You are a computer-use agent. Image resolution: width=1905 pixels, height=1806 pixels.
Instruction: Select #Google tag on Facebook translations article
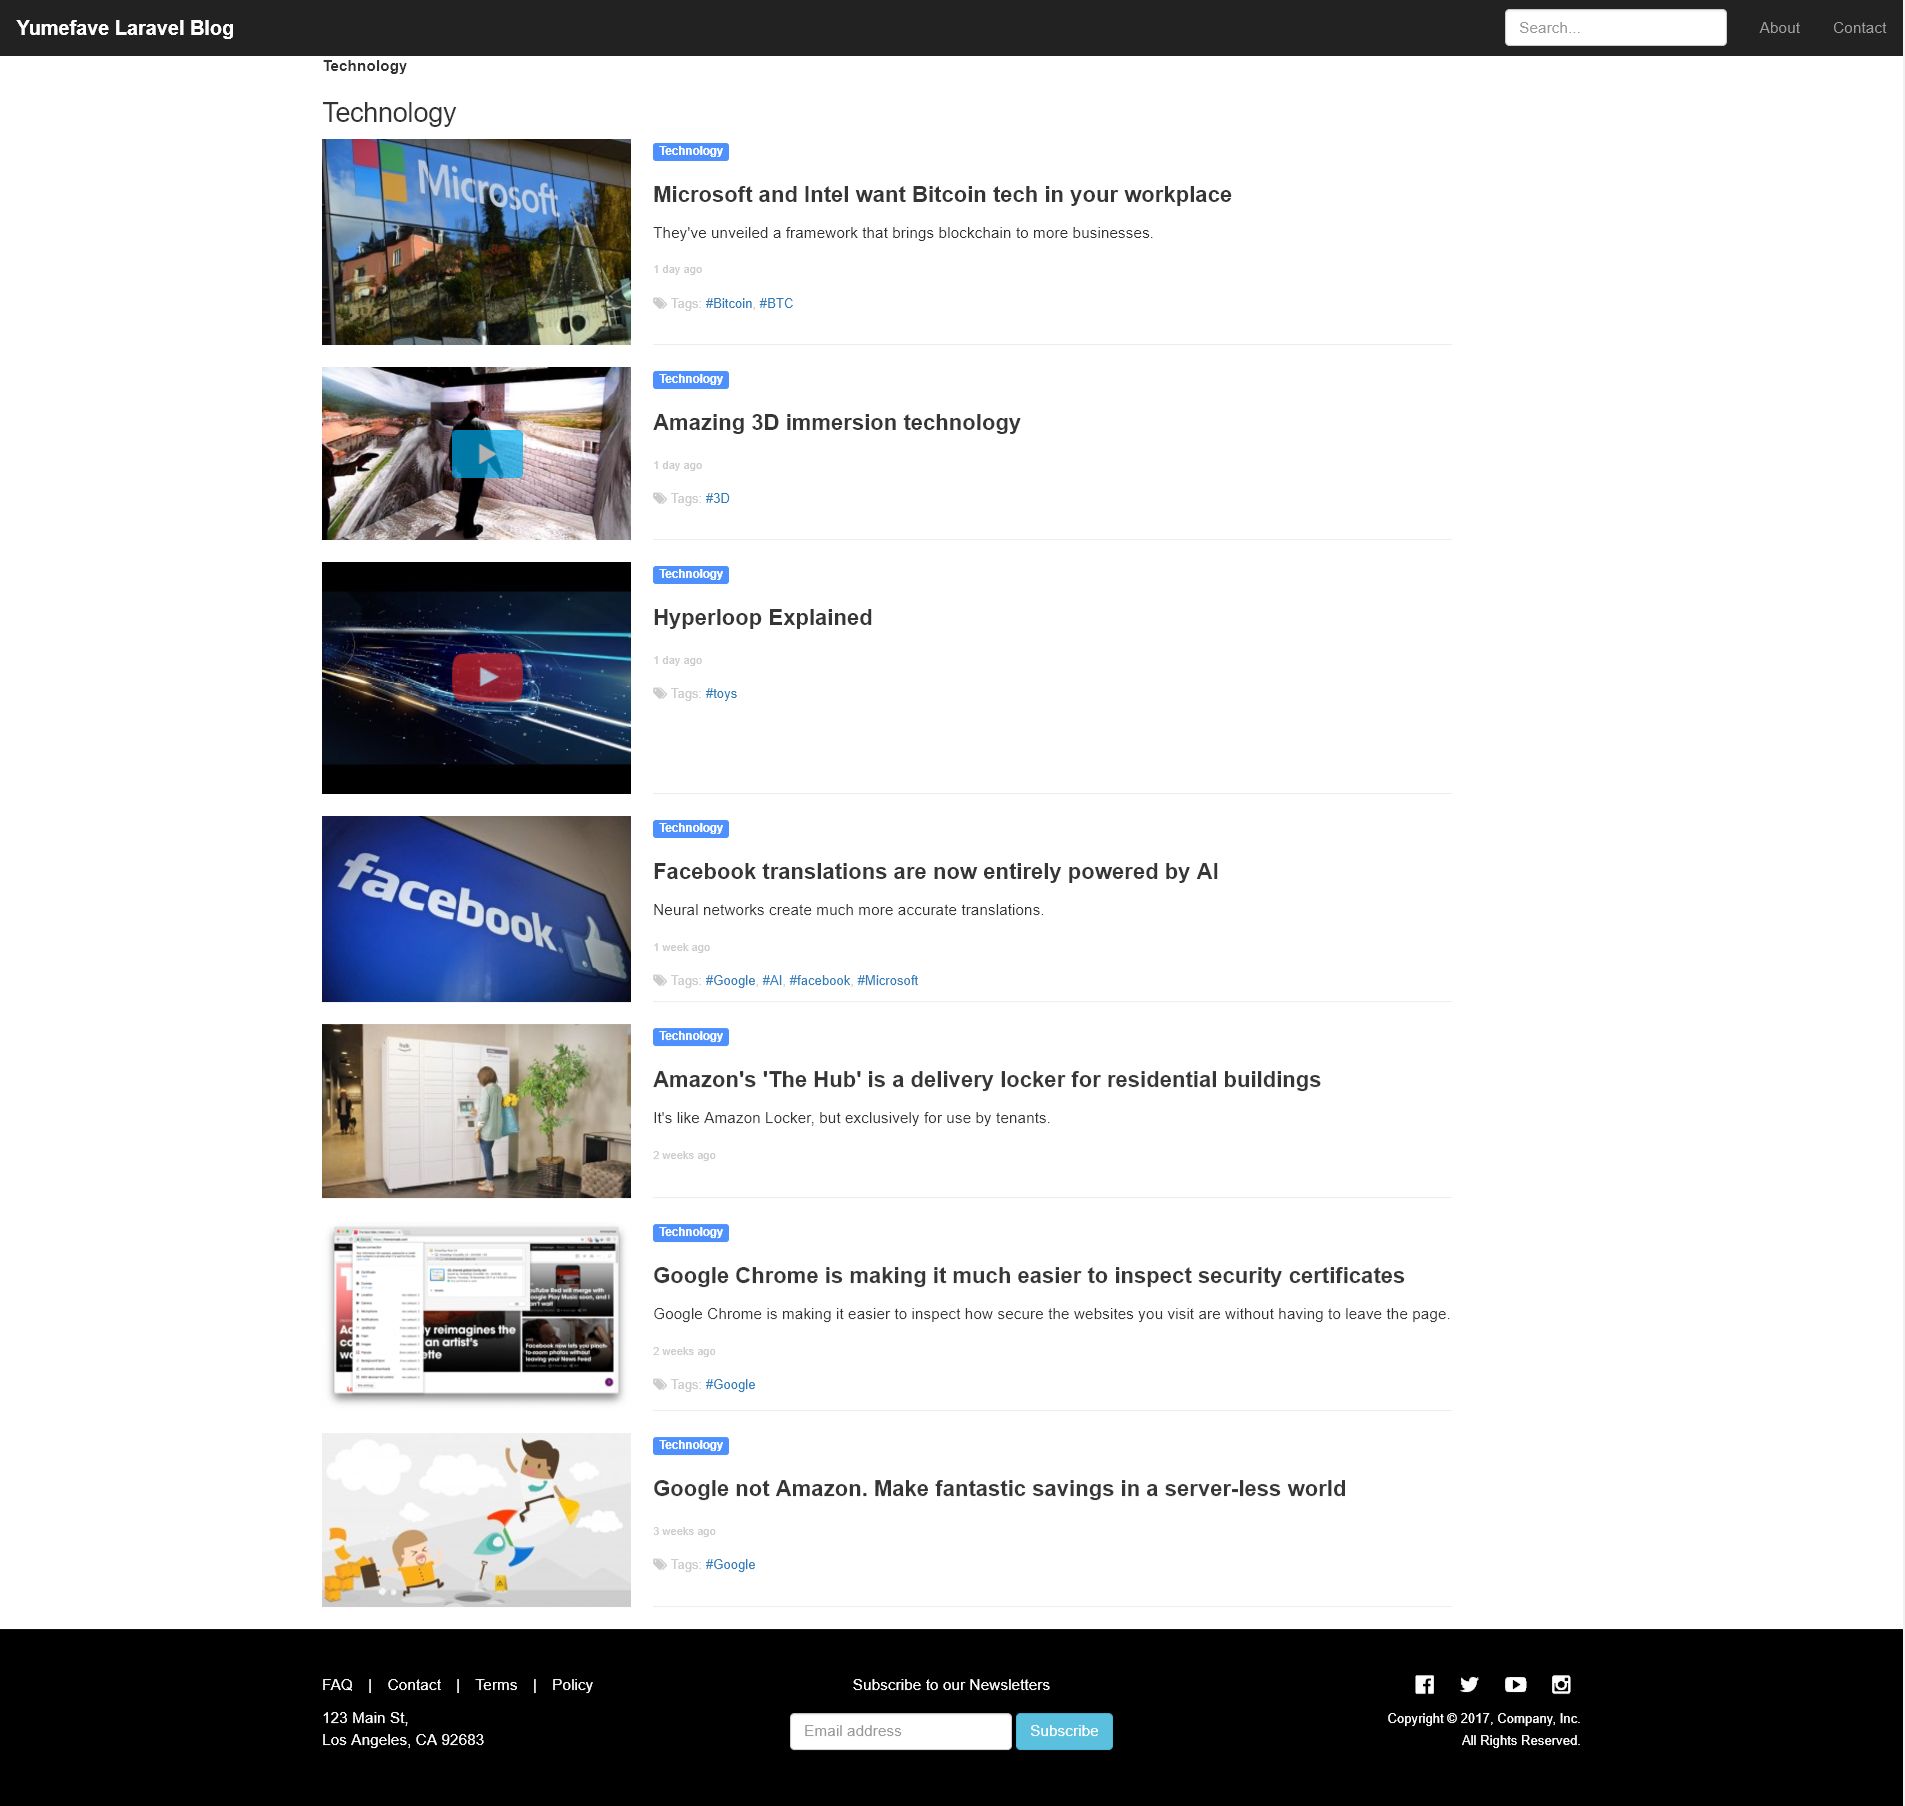(x=730, y=981)
